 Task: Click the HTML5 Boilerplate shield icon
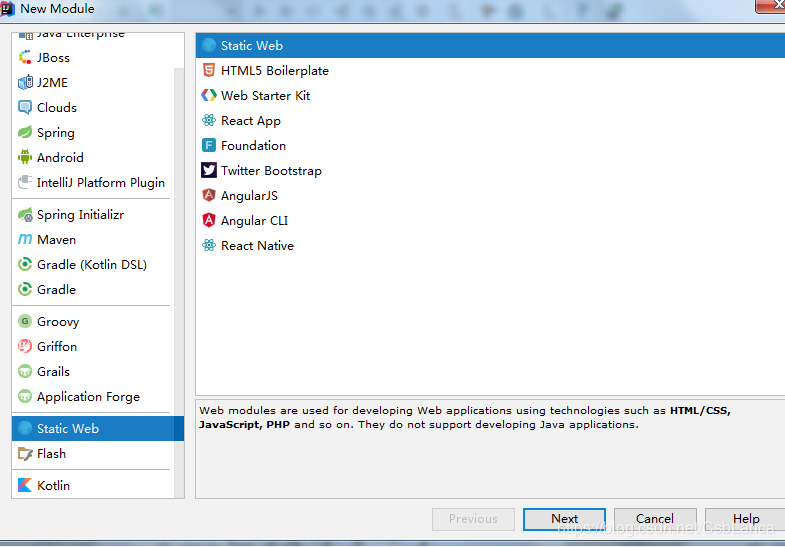click(x=209, y=70)
